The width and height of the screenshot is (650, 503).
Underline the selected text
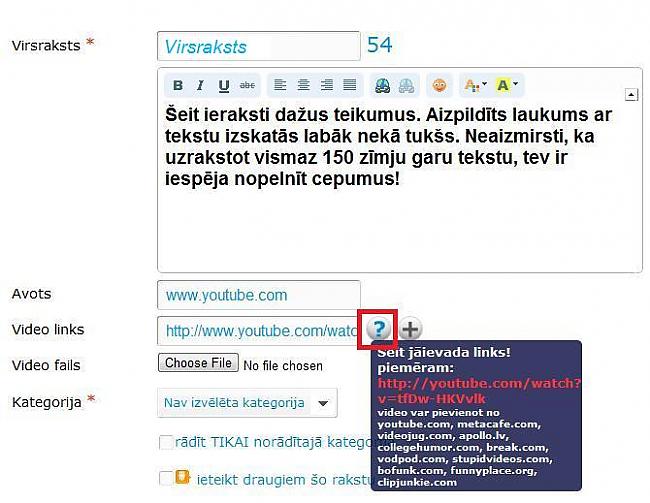tap(224, 85)
